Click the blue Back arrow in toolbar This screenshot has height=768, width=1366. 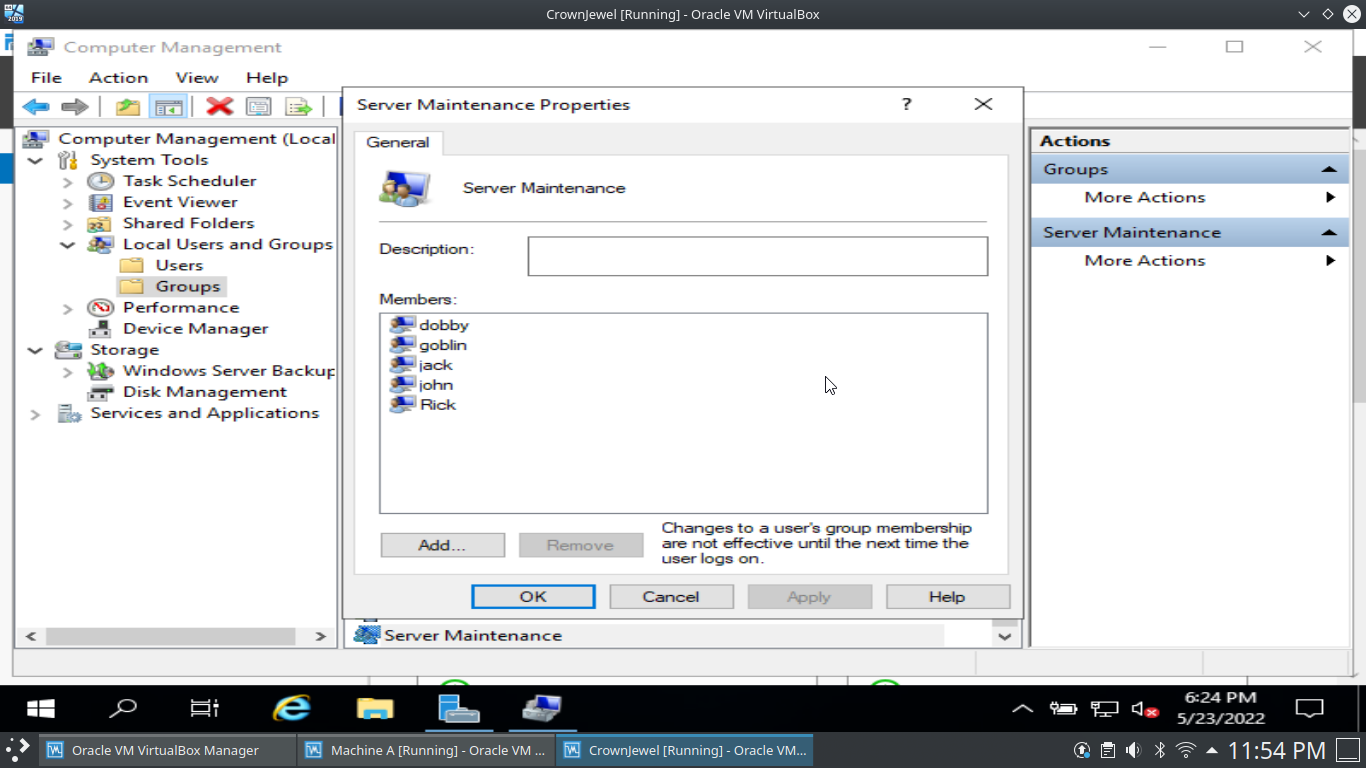(36, 107)
